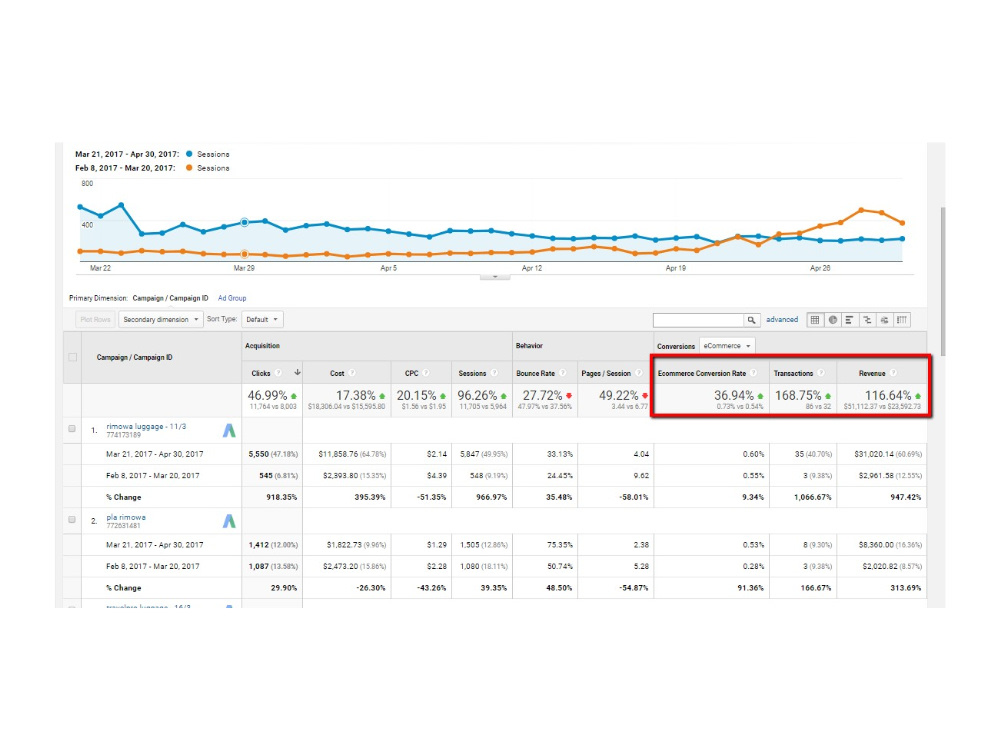Screen dimensions: 1000x750
Task: Open the eCommerce conversions dropdown
Action: pyautogui.click(x=727, y=346)
